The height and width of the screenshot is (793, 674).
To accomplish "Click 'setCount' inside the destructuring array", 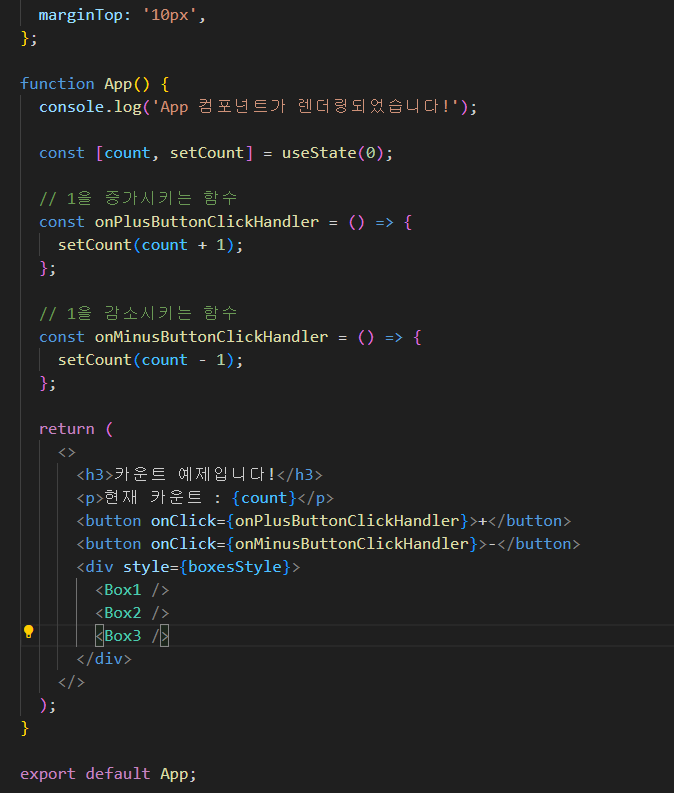I will point(207,153).
